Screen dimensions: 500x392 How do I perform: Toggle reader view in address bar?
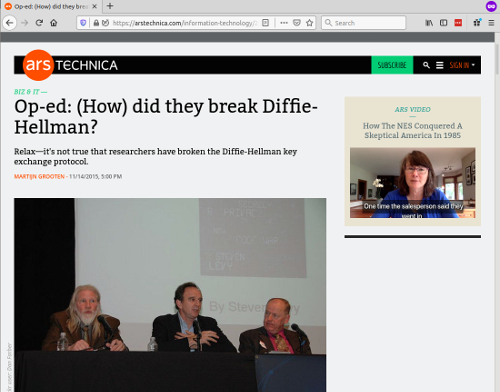tap(265, 23)
